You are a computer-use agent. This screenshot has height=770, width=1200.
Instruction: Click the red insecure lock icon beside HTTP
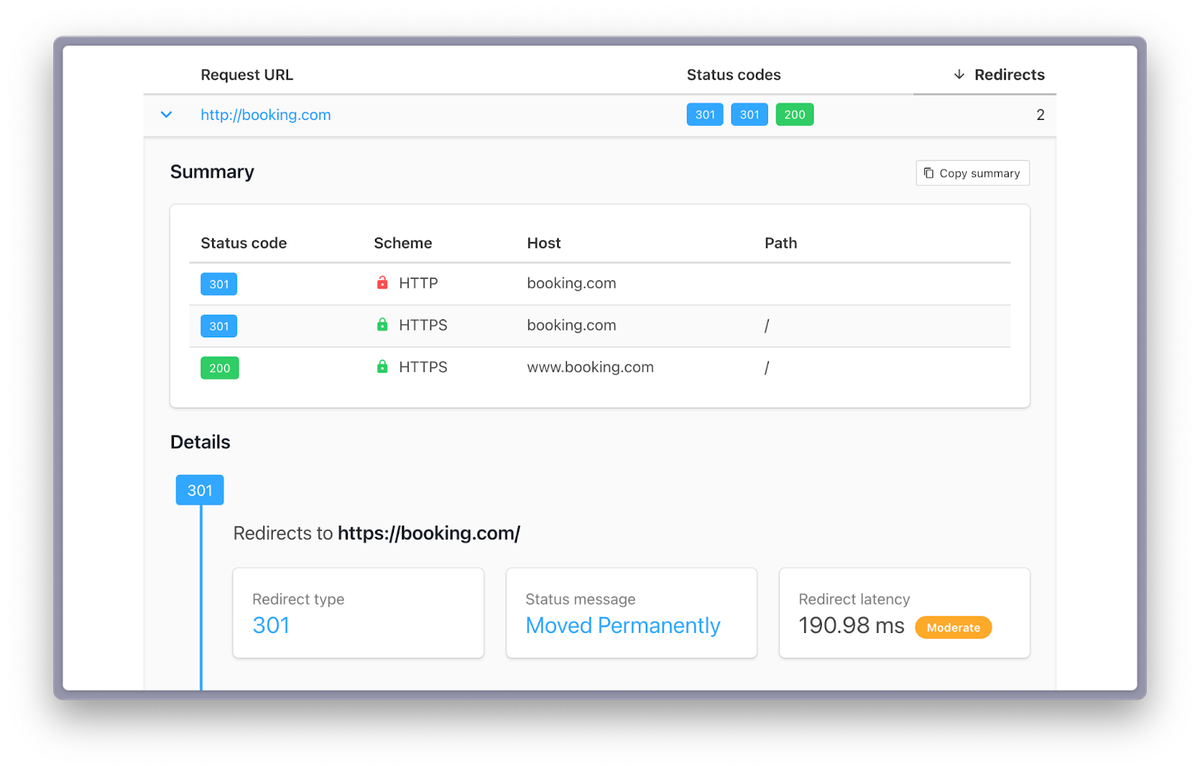click(382, 283)
